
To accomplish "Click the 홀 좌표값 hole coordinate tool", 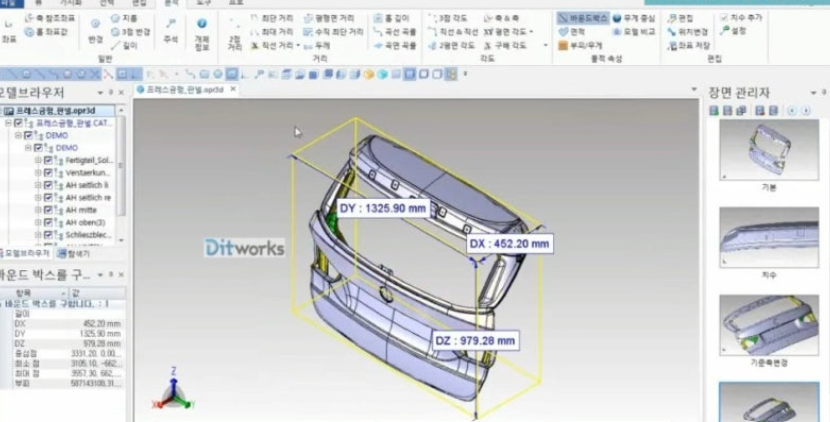I will click(47, 33).
